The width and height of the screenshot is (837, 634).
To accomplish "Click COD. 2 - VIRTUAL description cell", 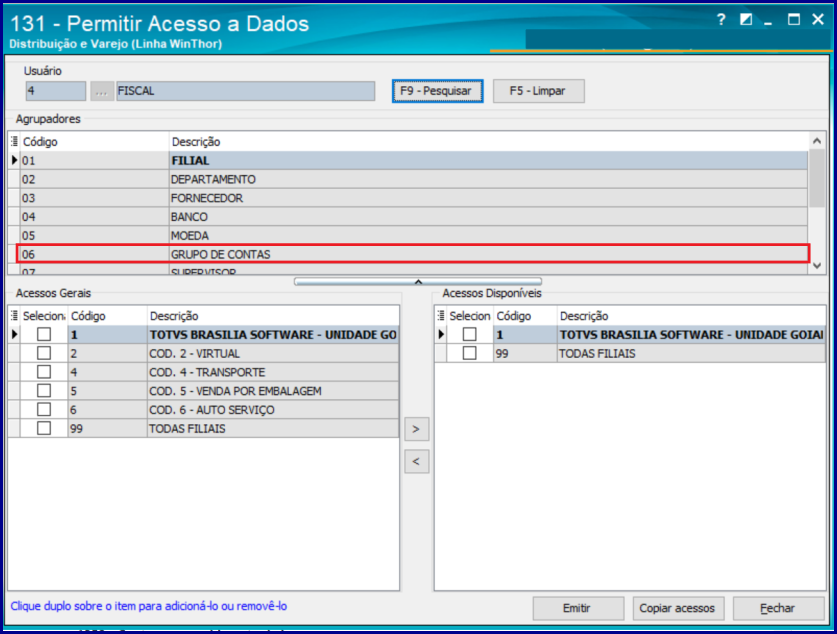I will coord(273,353).
